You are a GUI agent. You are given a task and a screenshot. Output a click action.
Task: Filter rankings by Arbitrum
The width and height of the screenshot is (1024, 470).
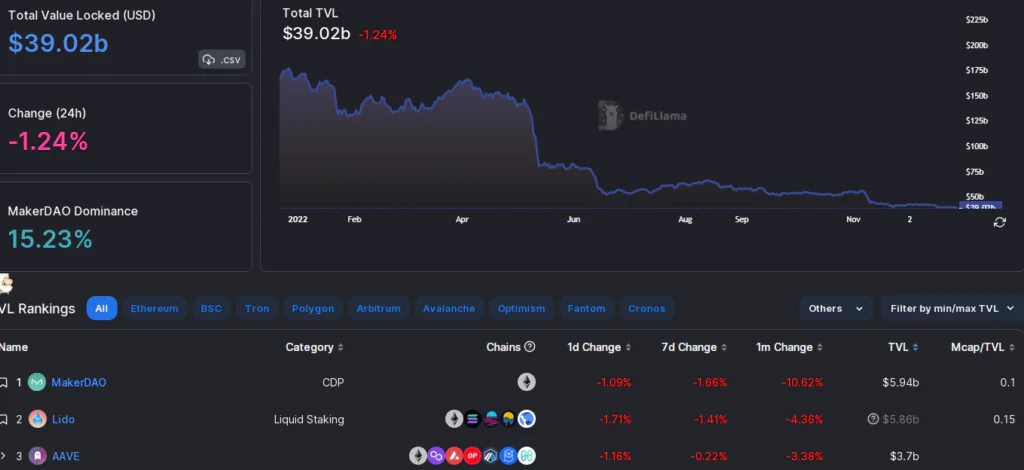click(379, 308)
